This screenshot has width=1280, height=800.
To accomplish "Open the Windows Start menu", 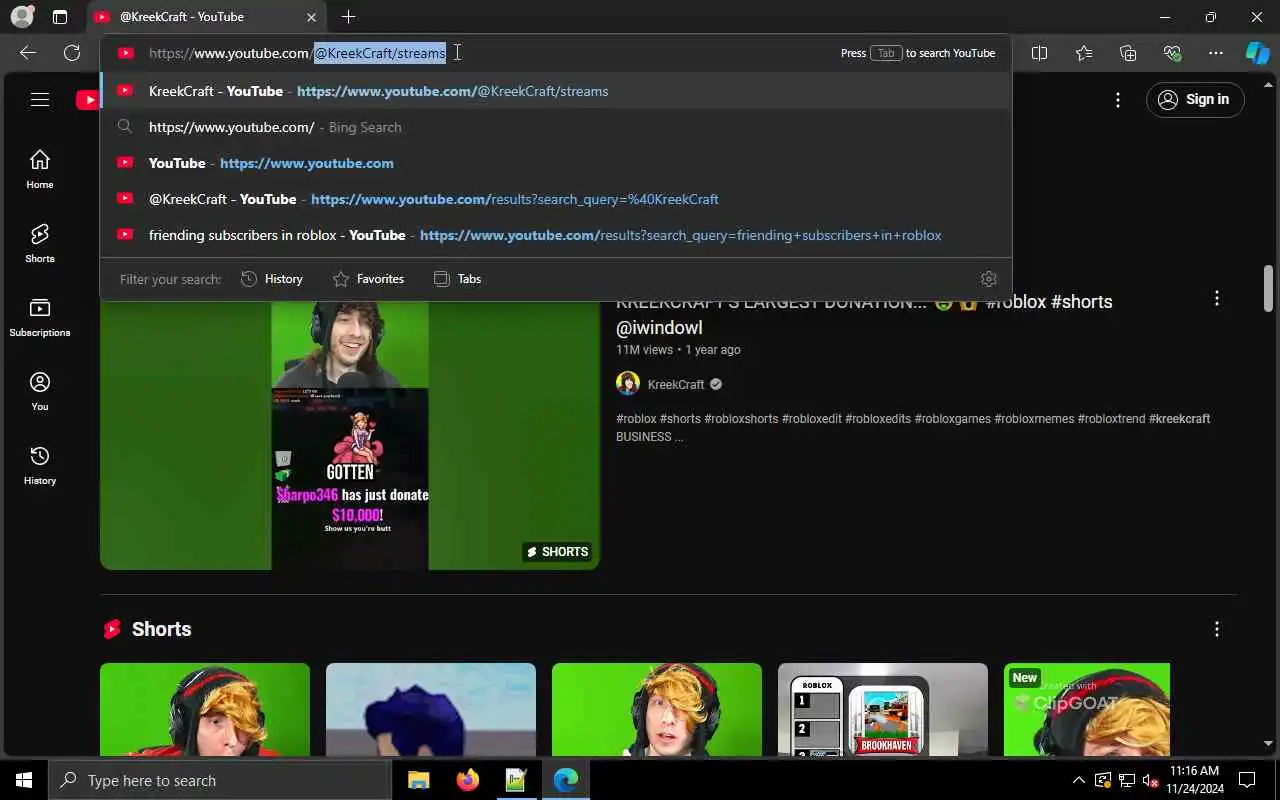I will point(24,780).
